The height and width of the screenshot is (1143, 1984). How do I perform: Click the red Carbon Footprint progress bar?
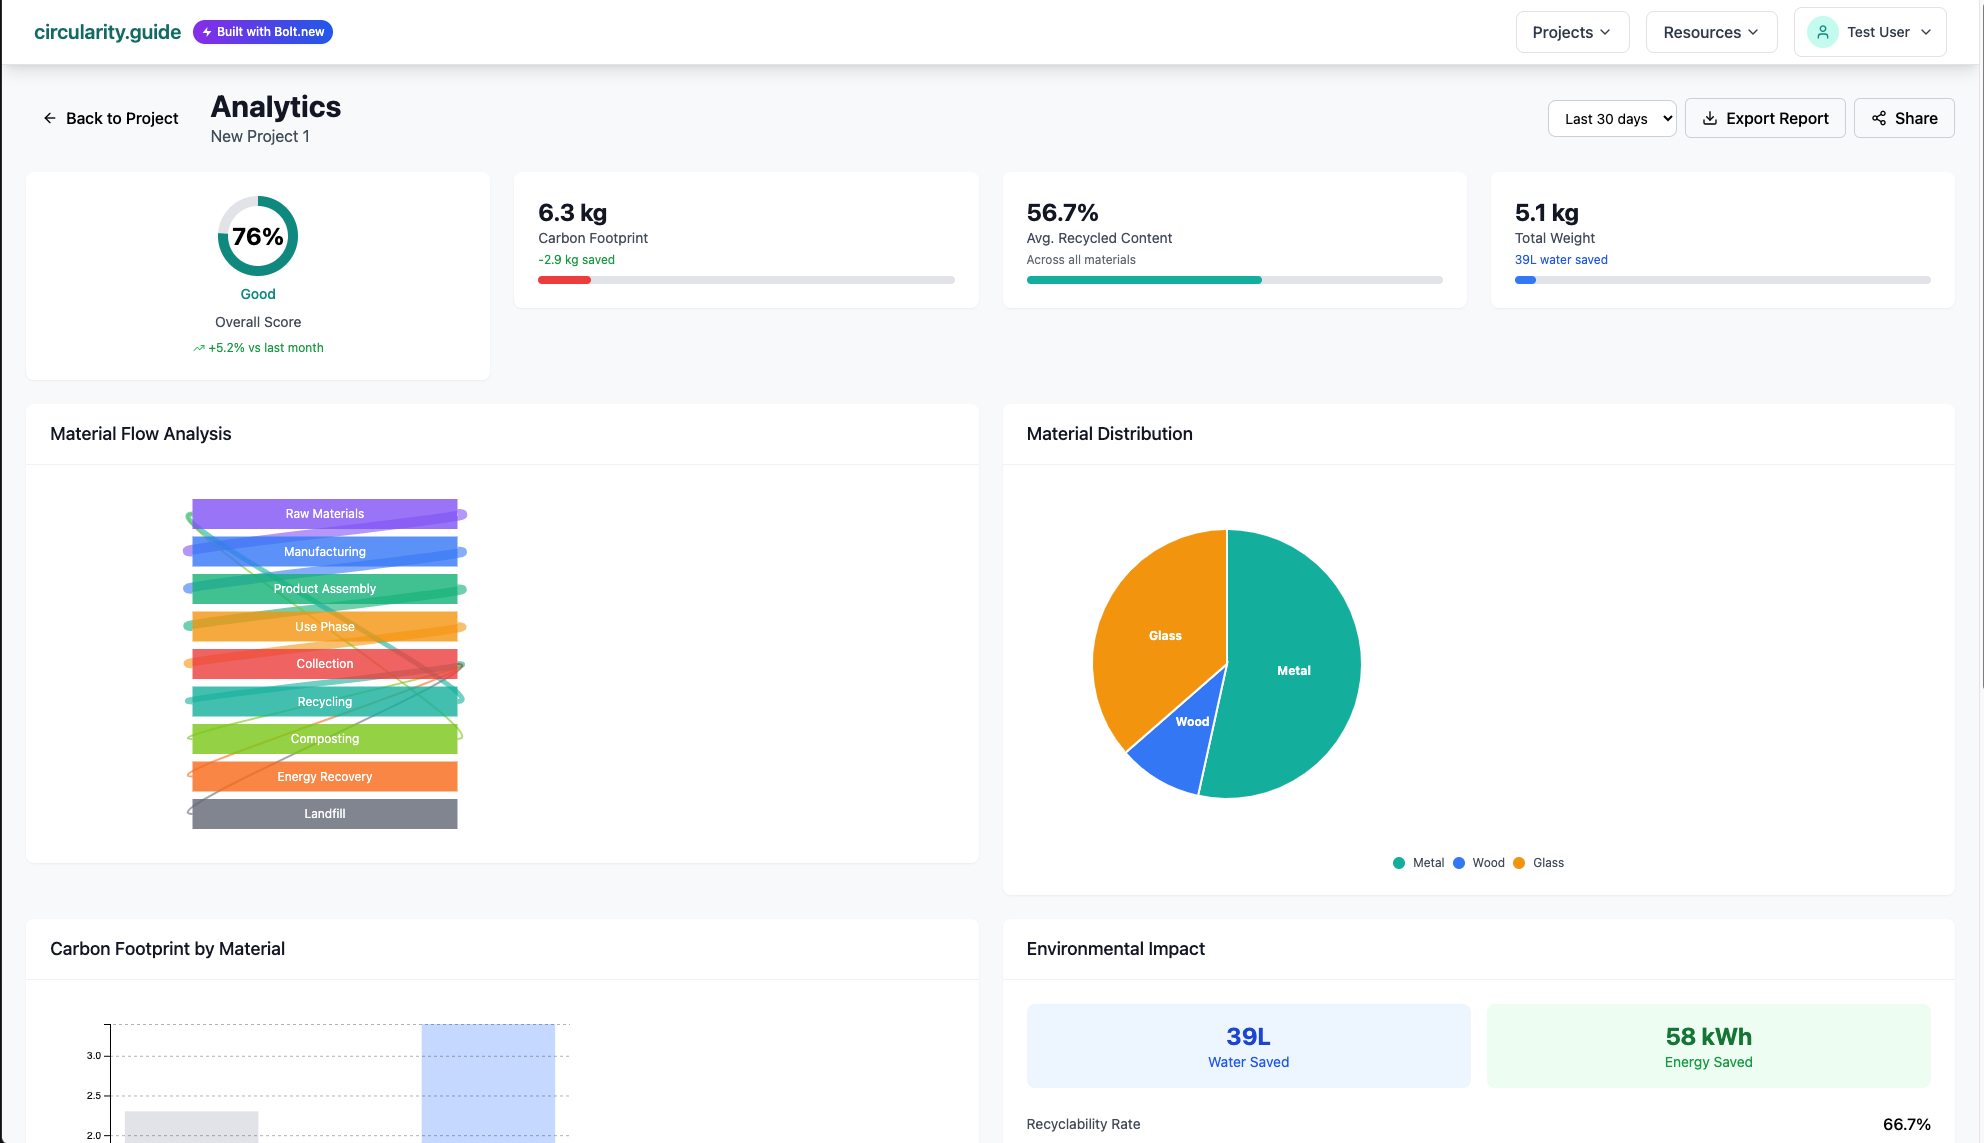coord(565,280)
